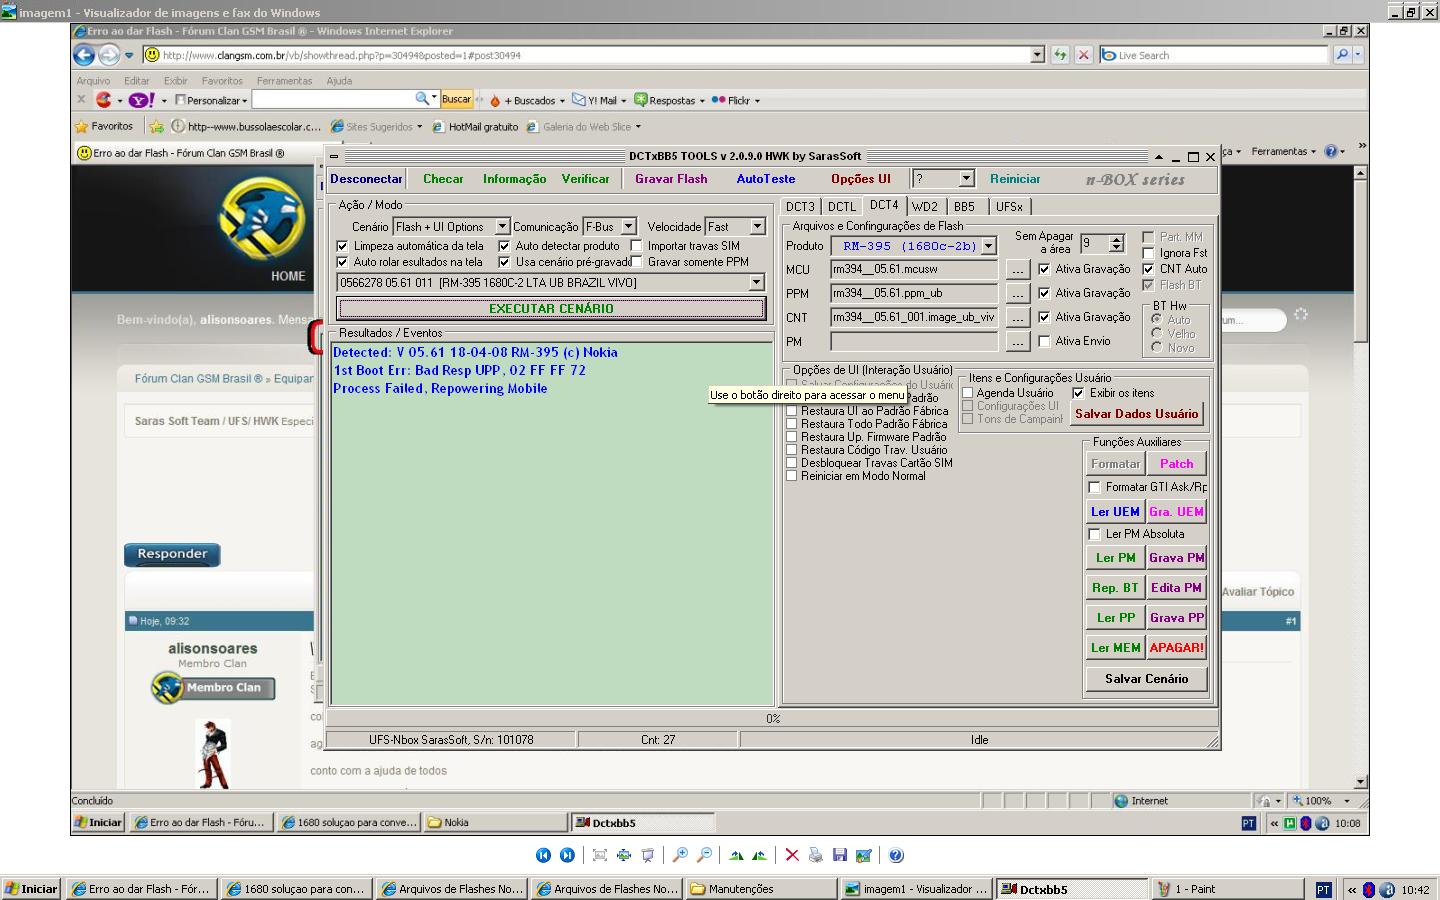Go to the next image in the viewer
This screenshot has width=1440, height=900.
[x=567, y=855]
